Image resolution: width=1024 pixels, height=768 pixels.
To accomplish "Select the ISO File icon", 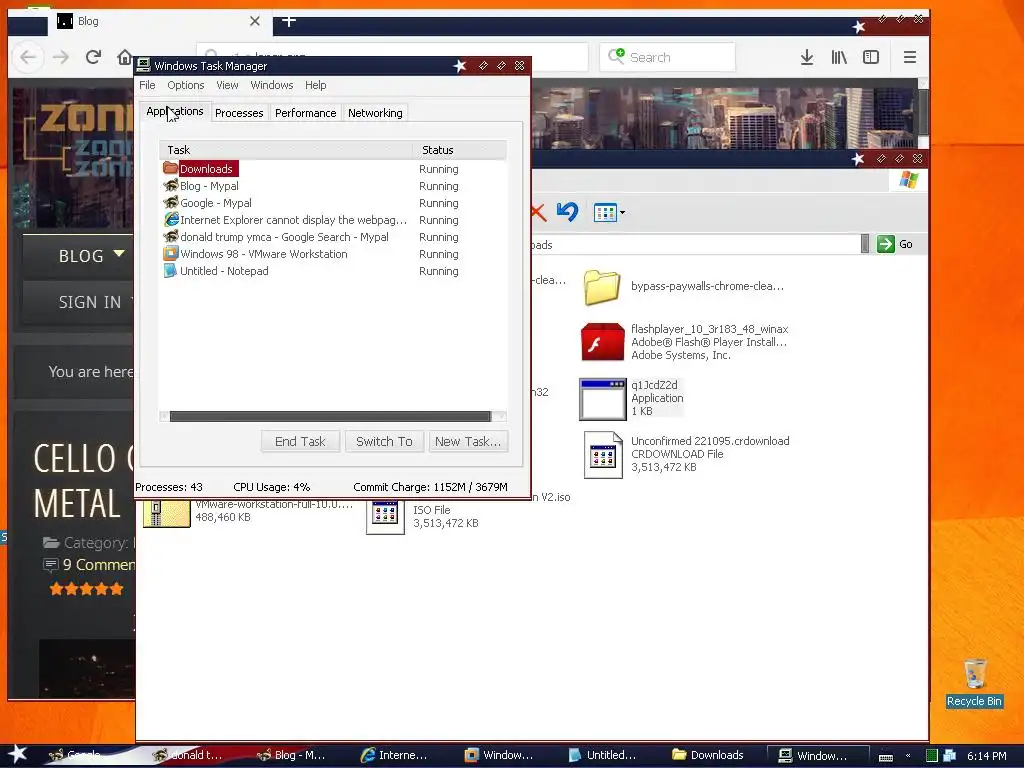I will coord(385,516).
